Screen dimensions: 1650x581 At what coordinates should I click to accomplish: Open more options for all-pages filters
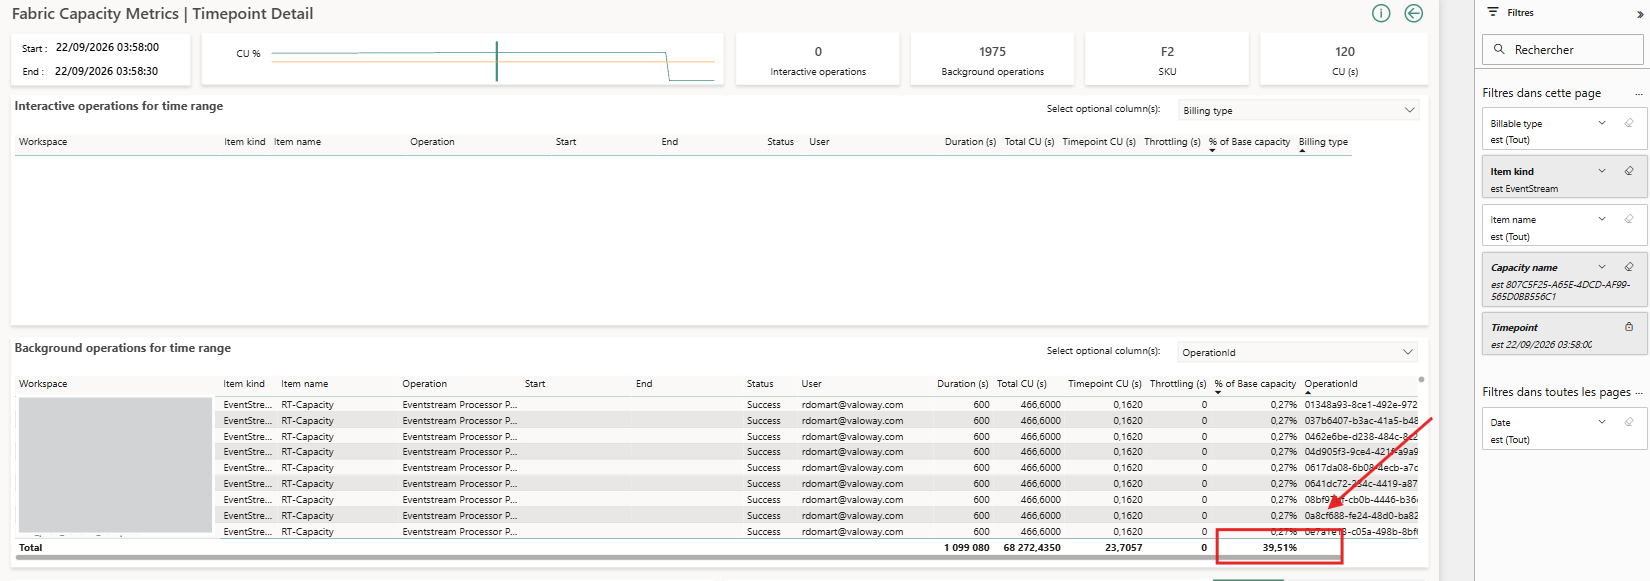(1639, 393)
